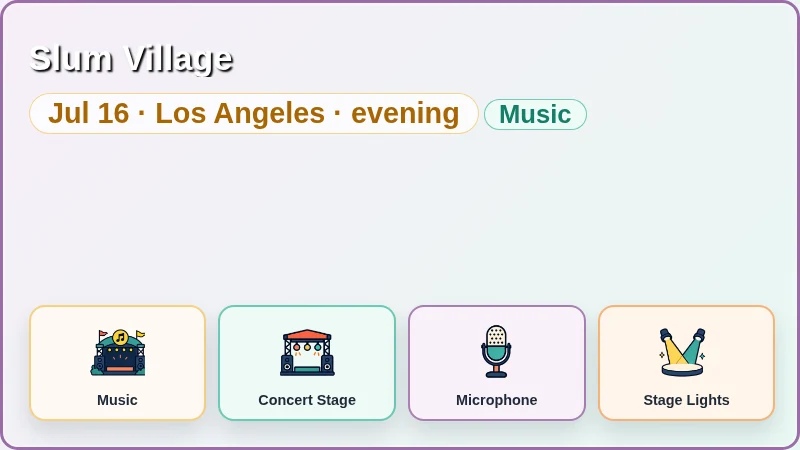Viewport: 800px width, 450px height.
Task: Click the round platform under the spotlights
Action: click(683, 370)
